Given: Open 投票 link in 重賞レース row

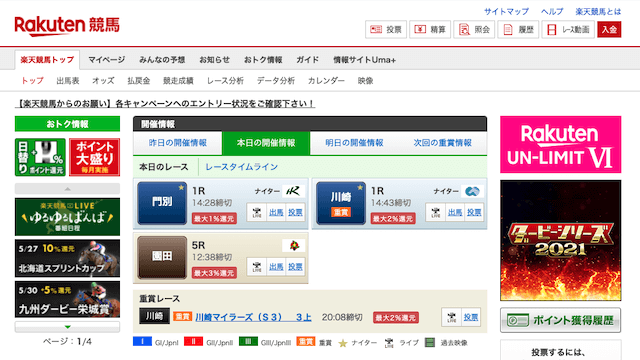Looking at the screenshot, I should (471, 317).
